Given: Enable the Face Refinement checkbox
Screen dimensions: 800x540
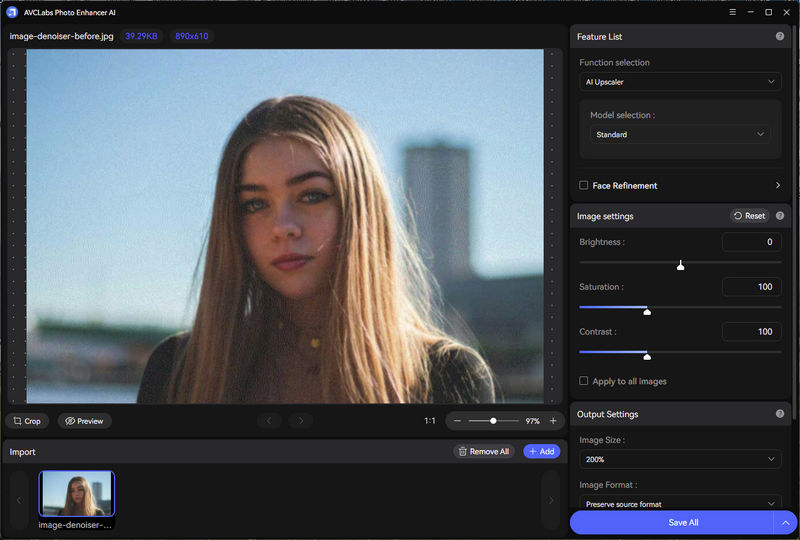Looking at the screenshot, I should point(584,185).
